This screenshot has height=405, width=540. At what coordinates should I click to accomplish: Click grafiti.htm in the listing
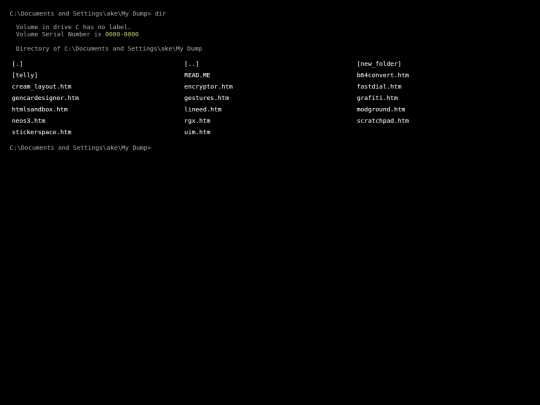(377, 98)
